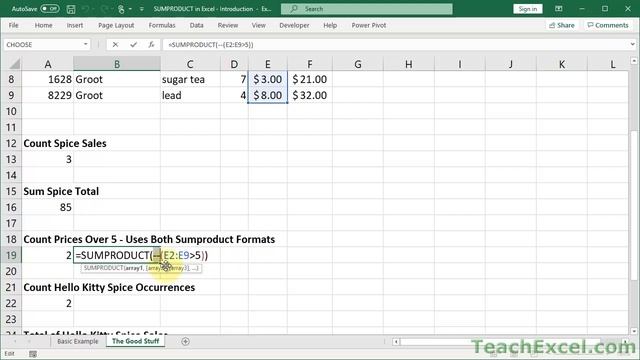Click the previous sheet navigation arrow
The image size is (640, 360).
click(x=15, y=341)
